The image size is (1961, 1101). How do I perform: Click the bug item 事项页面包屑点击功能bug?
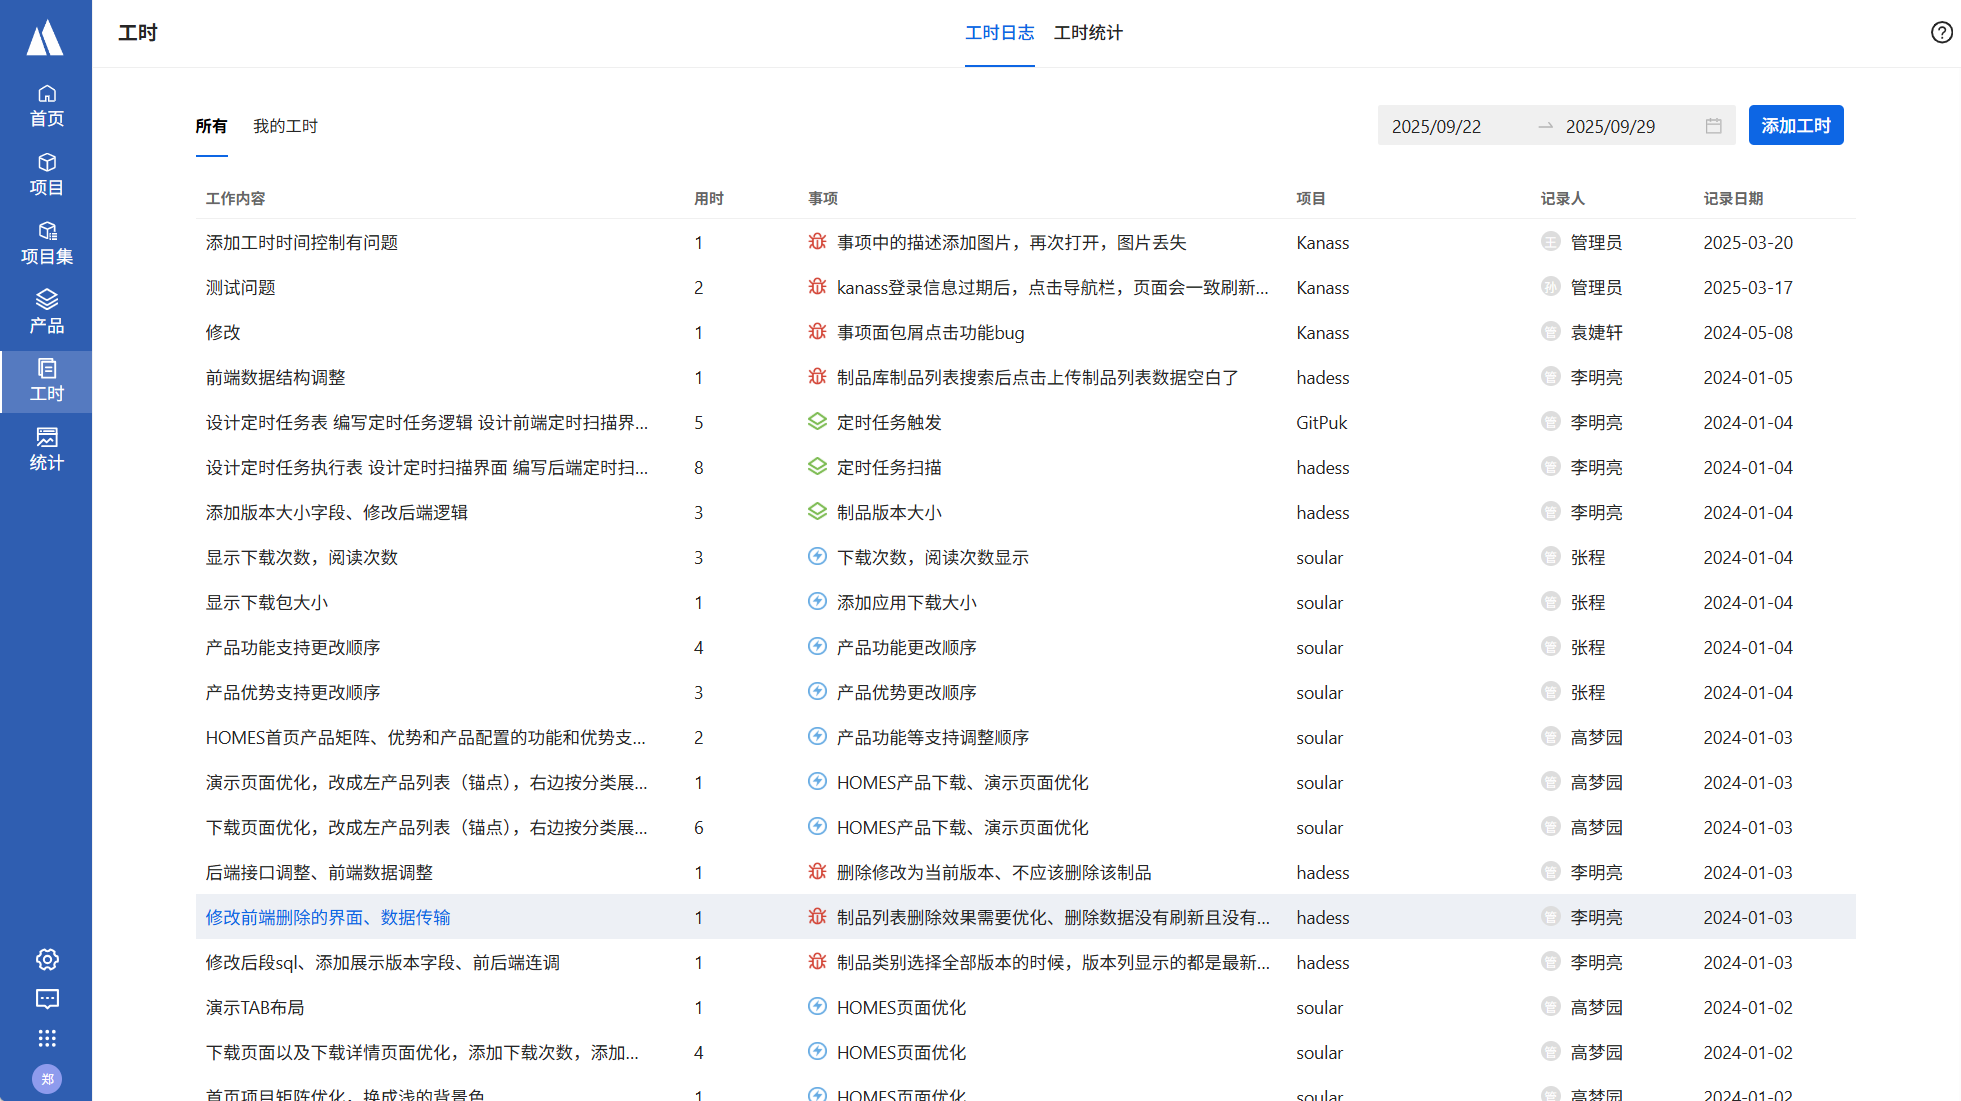[x=930, y=333]
